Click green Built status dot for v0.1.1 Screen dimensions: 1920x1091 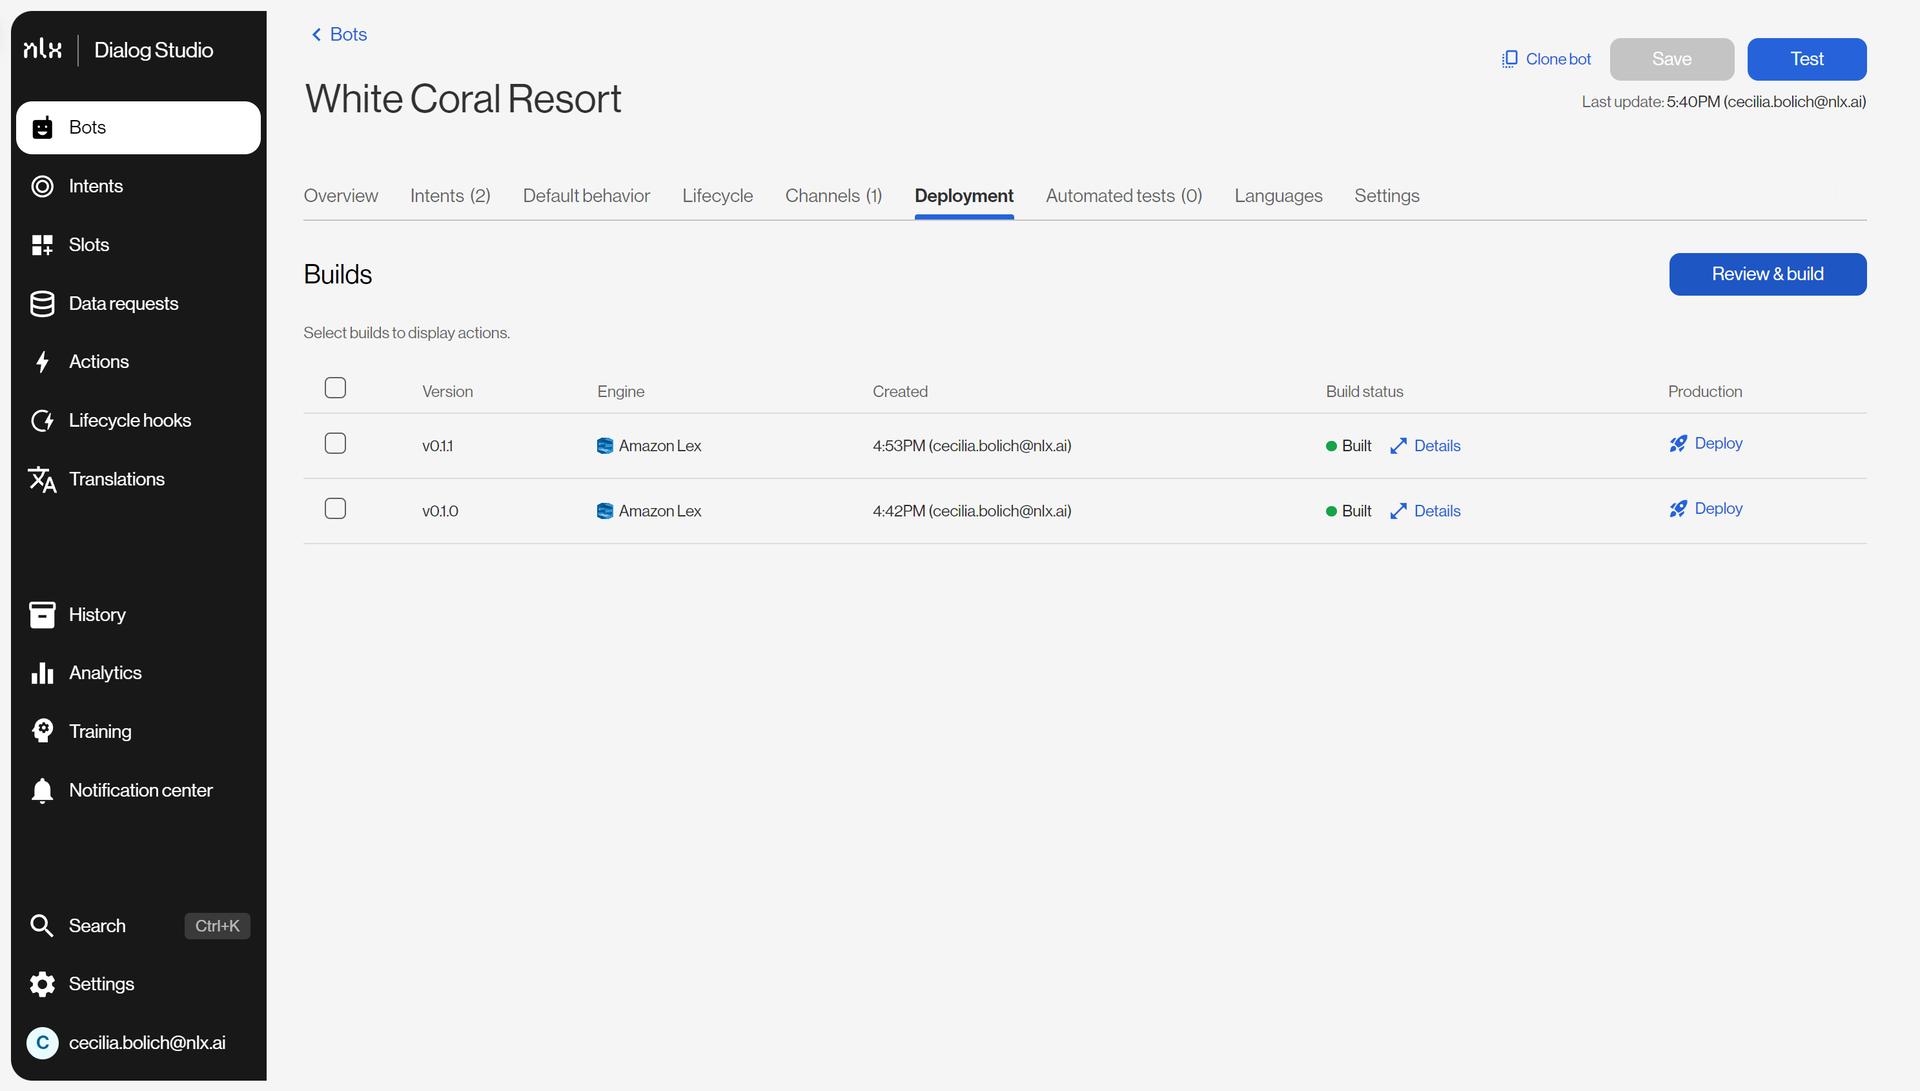coord(1331,446)
